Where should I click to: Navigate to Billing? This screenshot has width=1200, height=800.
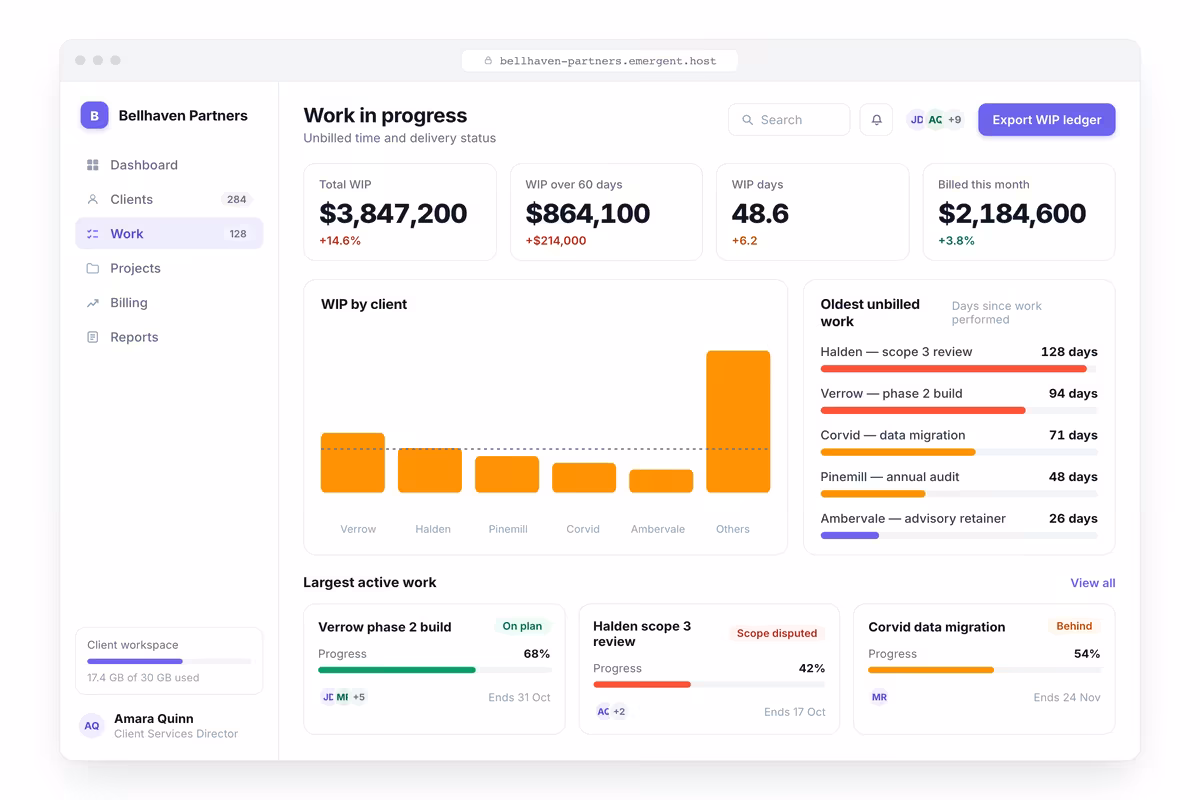(169, 303)
